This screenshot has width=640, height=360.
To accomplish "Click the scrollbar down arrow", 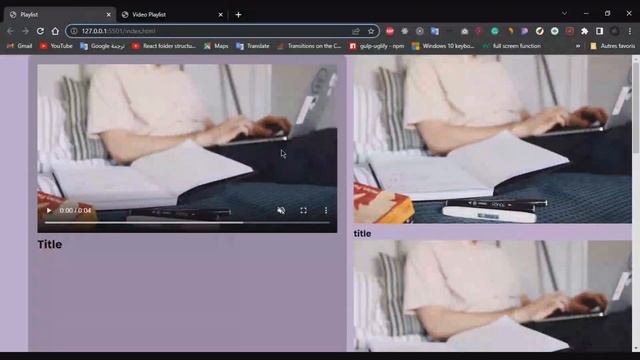I will coord(636,348).
